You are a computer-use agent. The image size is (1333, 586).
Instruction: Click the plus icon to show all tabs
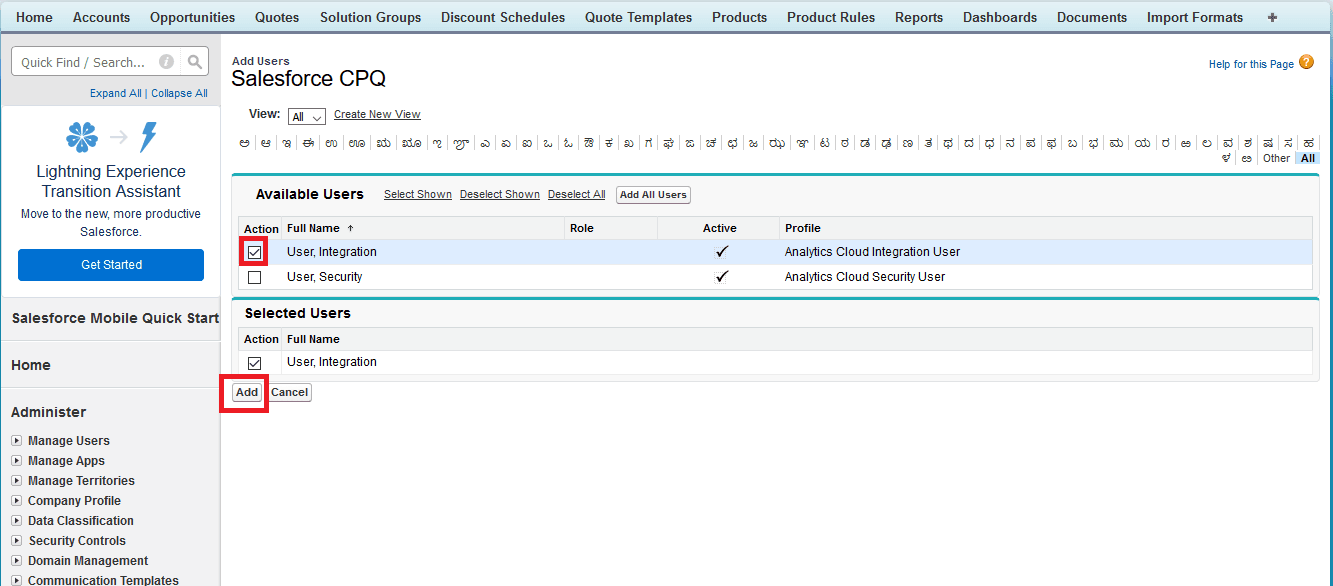coord(1272,17)
